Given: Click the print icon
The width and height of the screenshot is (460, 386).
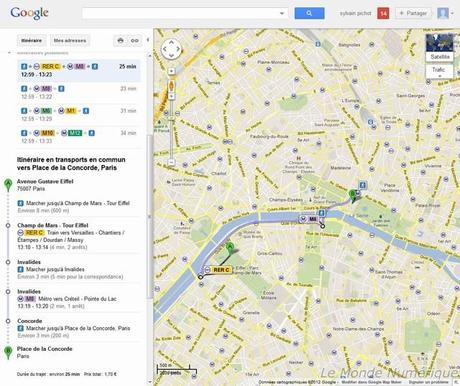Looking at the screenshot, I should [x=120, y=41].
